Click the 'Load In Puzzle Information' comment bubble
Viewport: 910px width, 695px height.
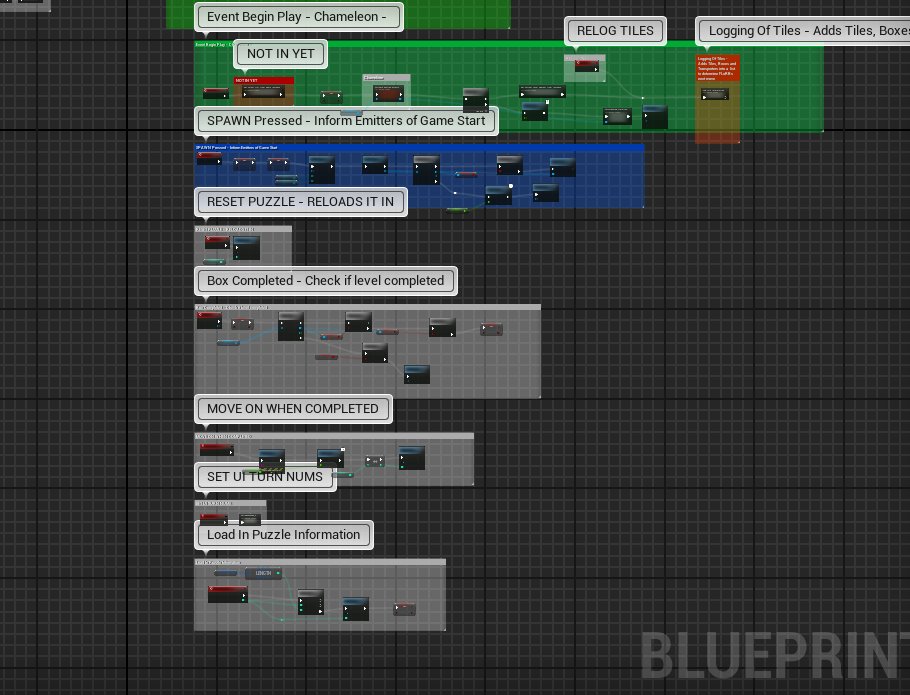click(284, 535)
